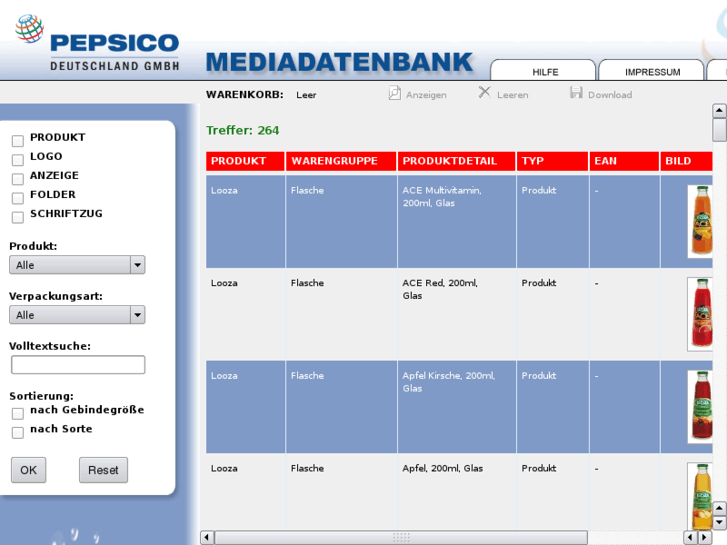Click the Anzeigen cart icon
727x545 pixels.
(395, 93)
